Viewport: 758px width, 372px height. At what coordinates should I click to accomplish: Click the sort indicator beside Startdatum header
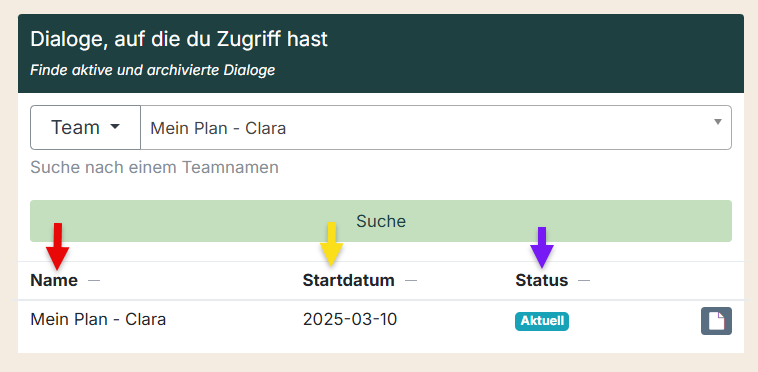[411, 280]
